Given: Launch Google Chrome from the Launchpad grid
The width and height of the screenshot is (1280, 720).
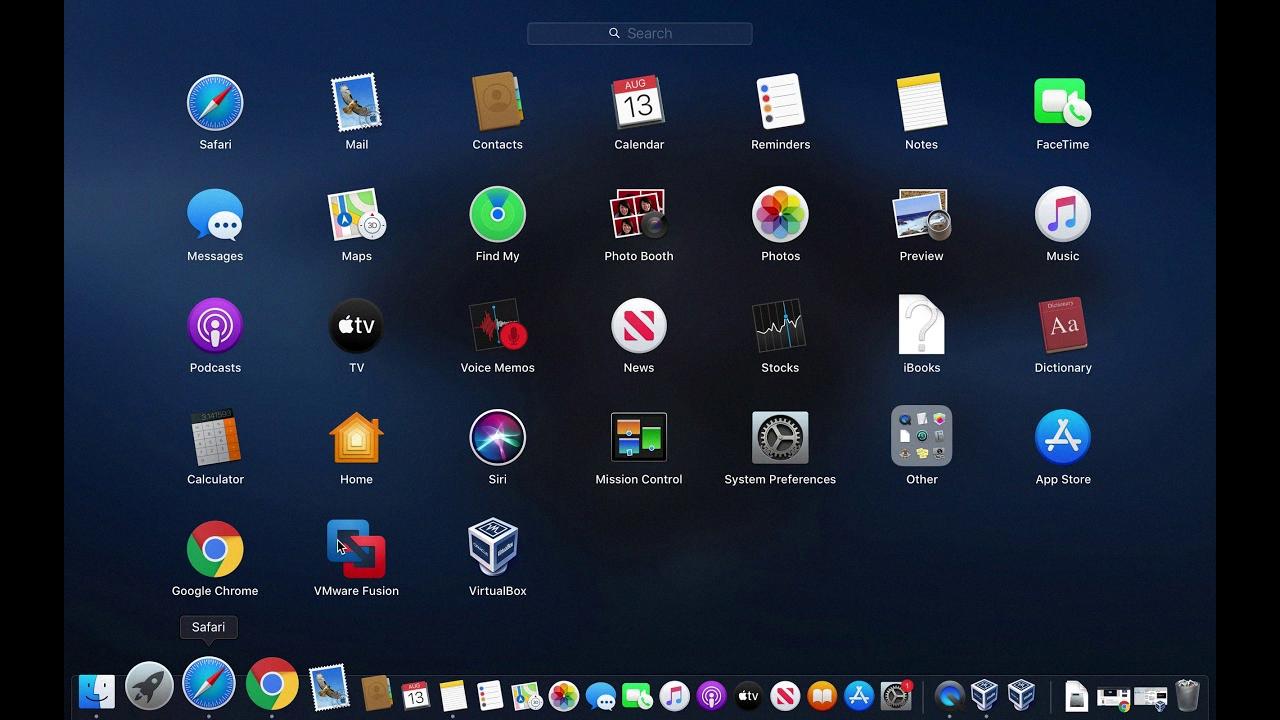Looking at the screenshot, I should pyautogui.click(x=215, y=549).
